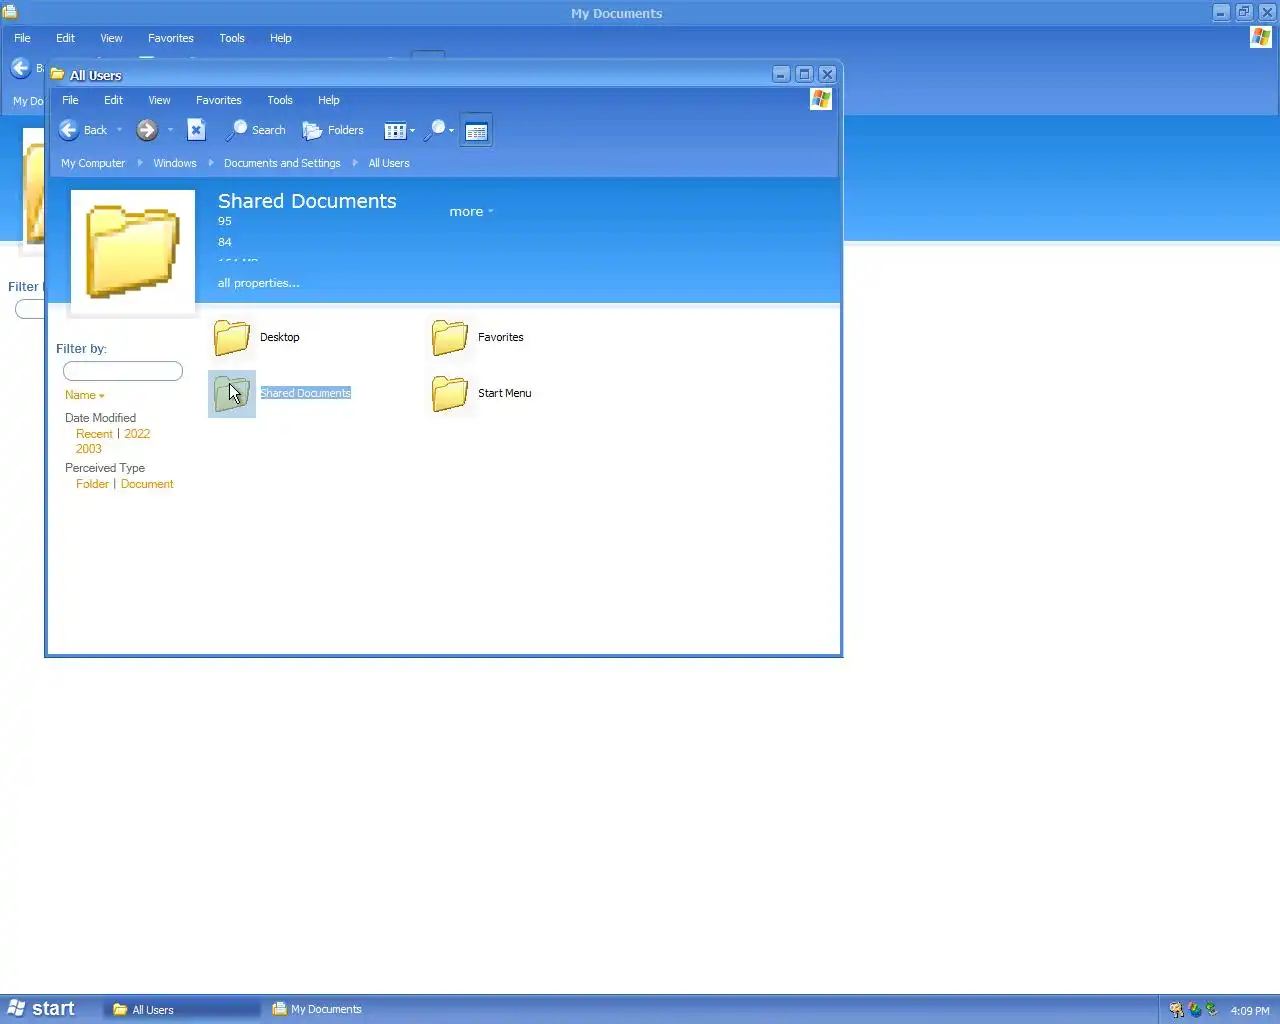This screenshot has width=1280, height=1024.
Task: Go to Windows breadcrumb
Action: click(175, 163)
